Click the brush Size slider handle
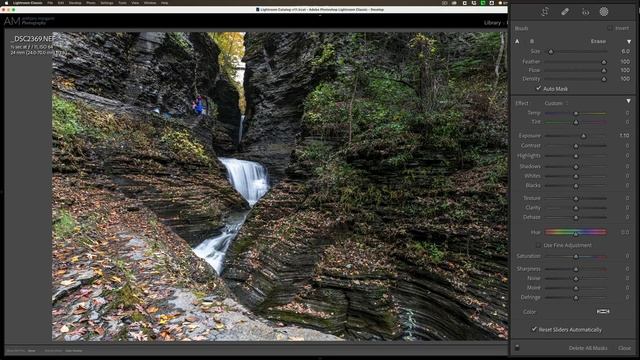 tap(551, 52)
